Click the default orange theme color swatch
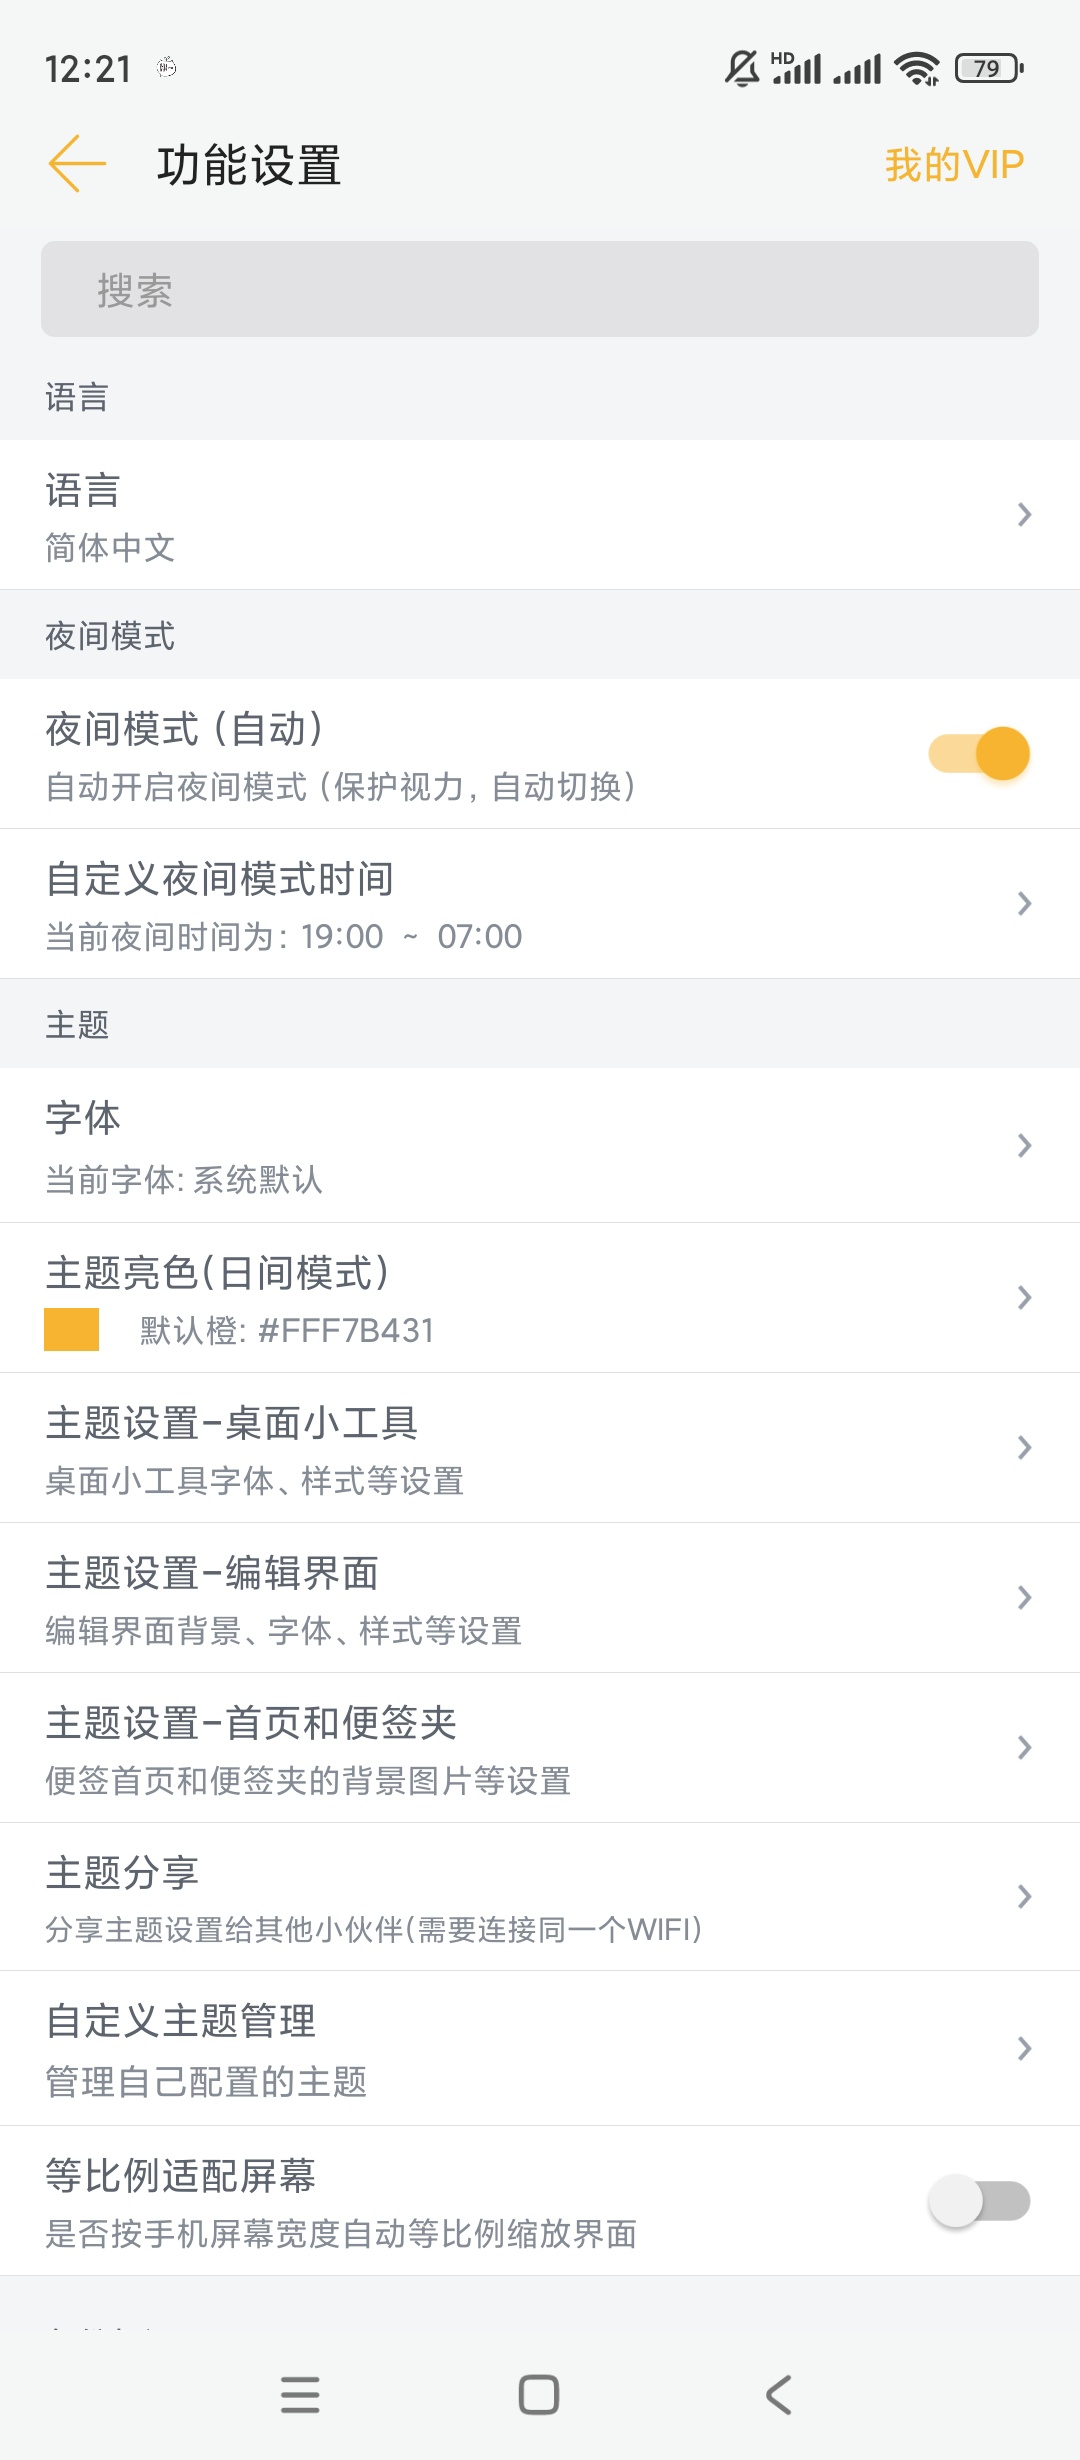Image resolution: width=1080 pixels, height=2460 pixels. [x=72, y=1330]
